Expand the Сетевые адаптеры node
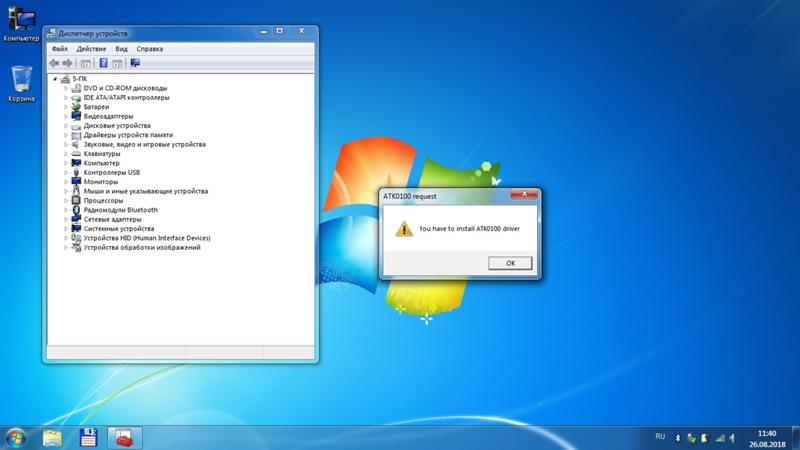This screenshot has width=800, height=450. coord(65,219)
